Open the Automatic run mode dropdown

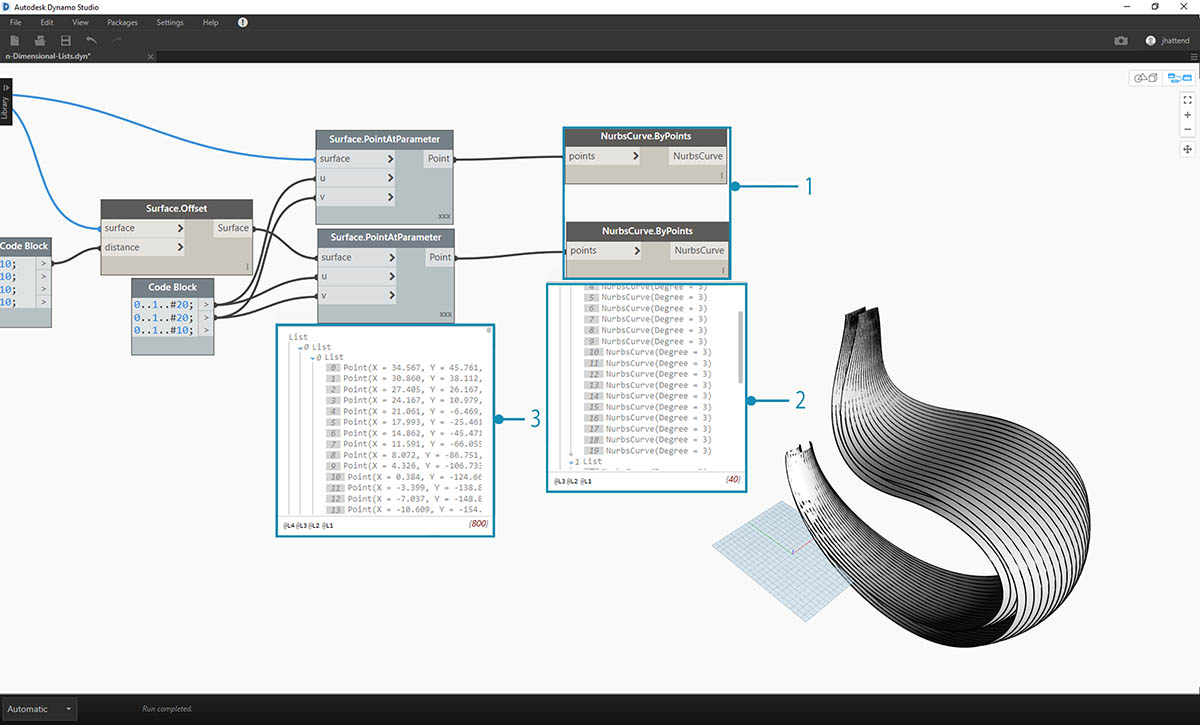click(40, 709)
